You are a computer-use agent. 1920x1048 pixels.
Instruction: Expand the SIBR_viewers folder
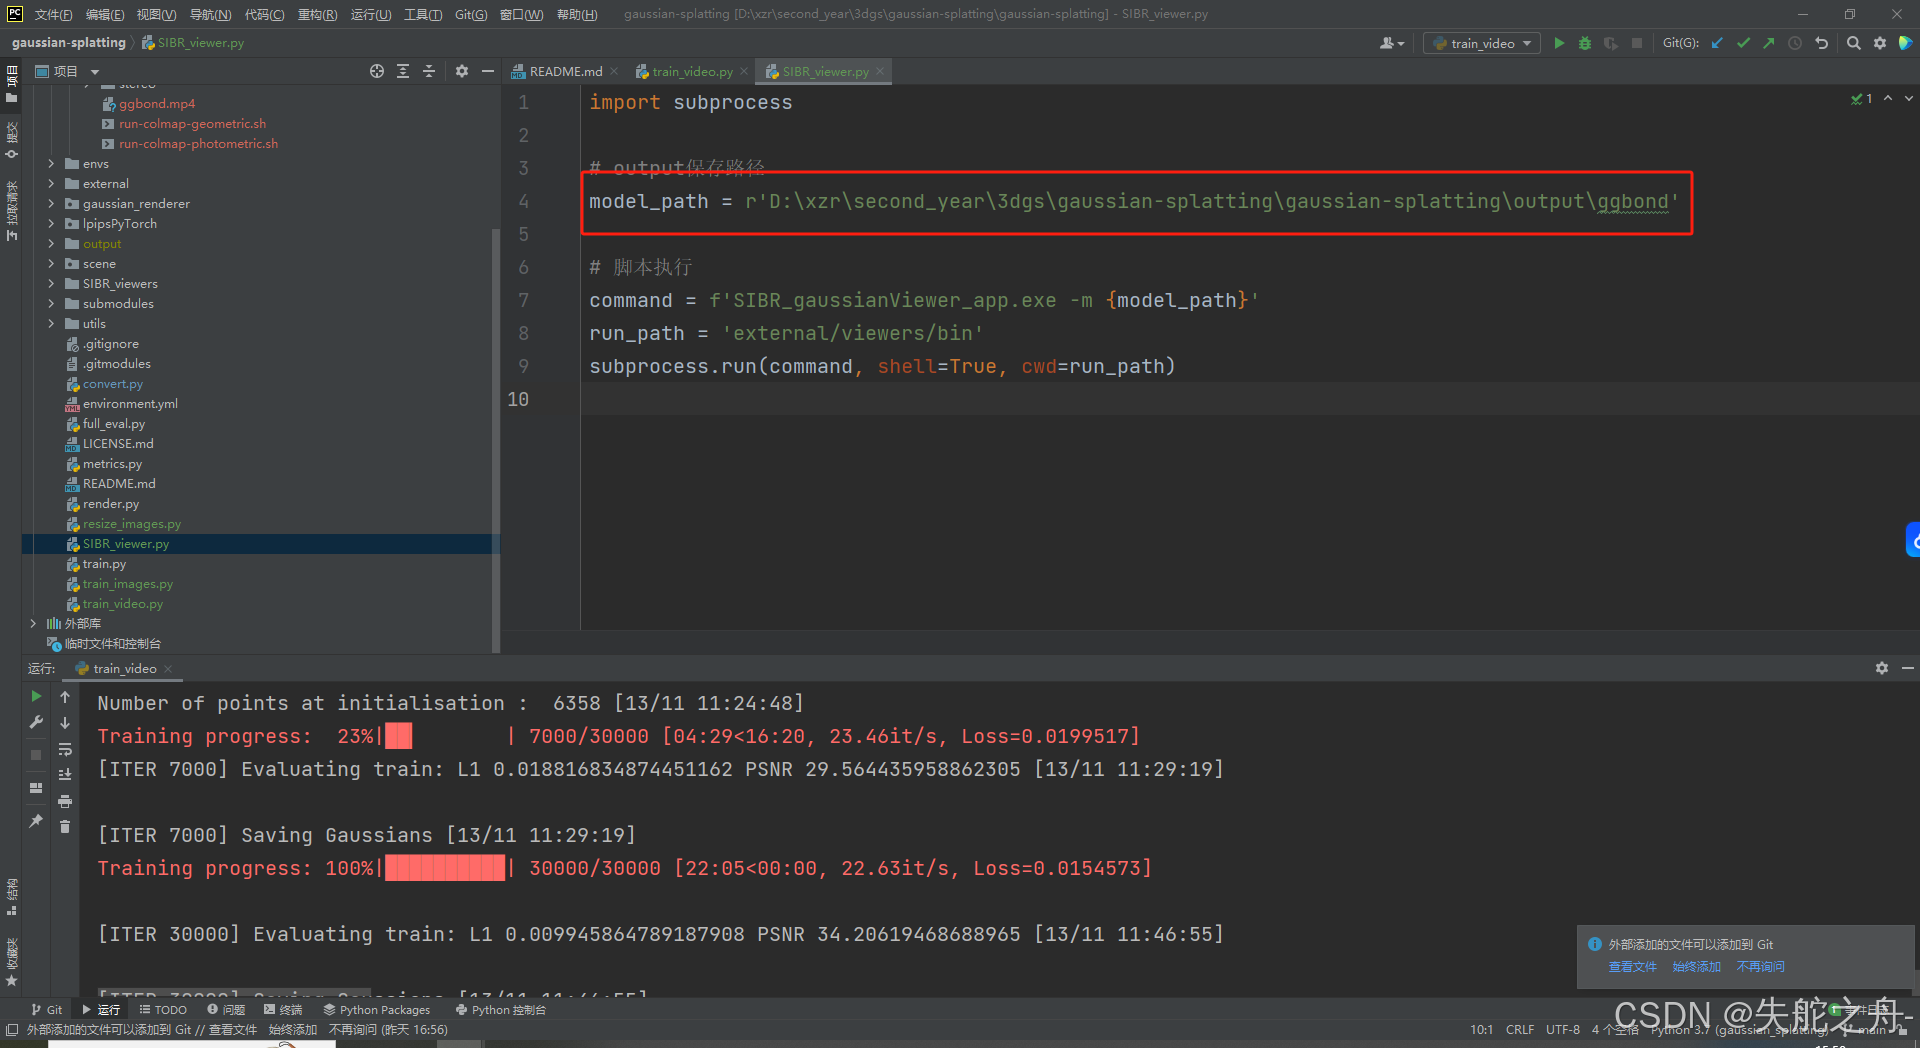click(x=51, y=283)
